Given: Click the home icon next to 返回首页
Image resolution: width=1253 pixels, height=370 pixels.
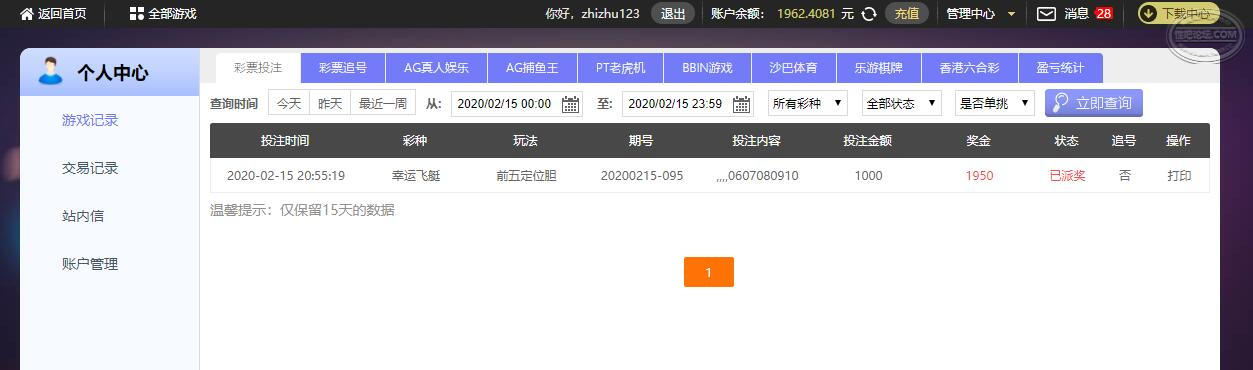Looking at the screenshot, I should coord(27,14).
